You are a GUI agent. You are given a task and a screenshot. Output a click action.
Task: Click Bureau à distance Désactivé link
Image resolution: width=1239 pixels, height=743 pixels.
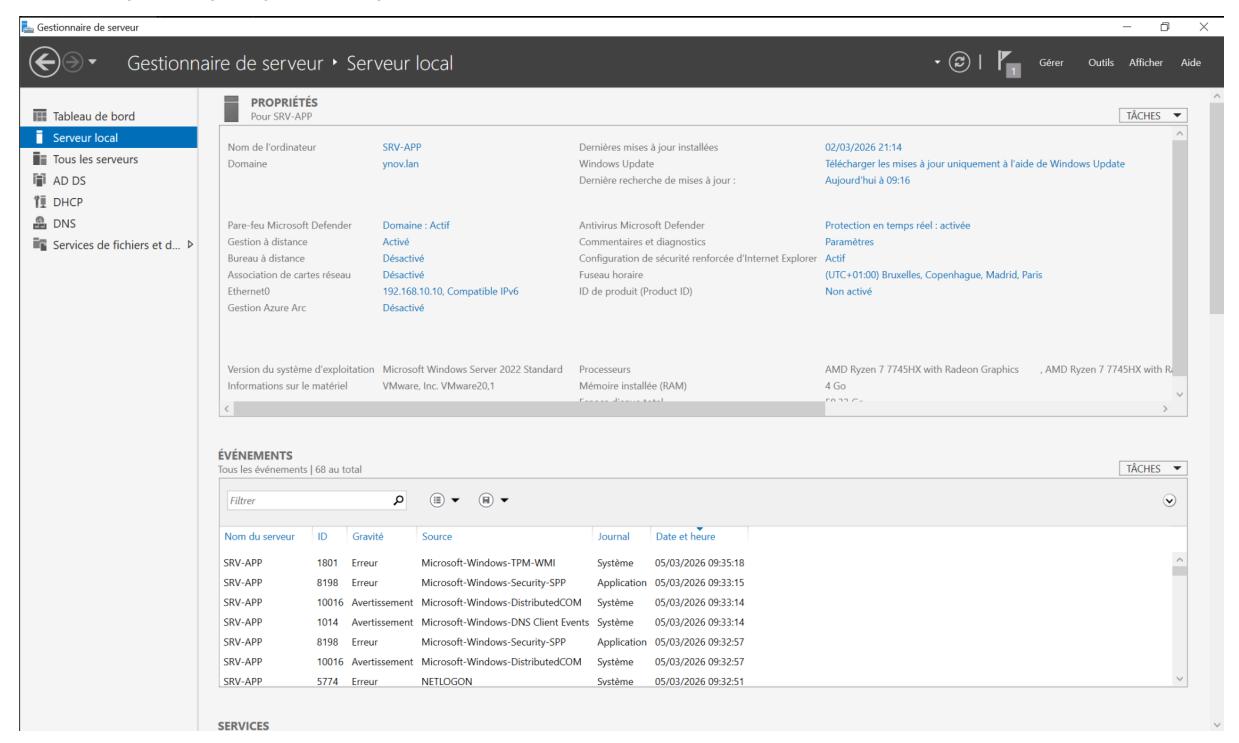click(404, 257)
